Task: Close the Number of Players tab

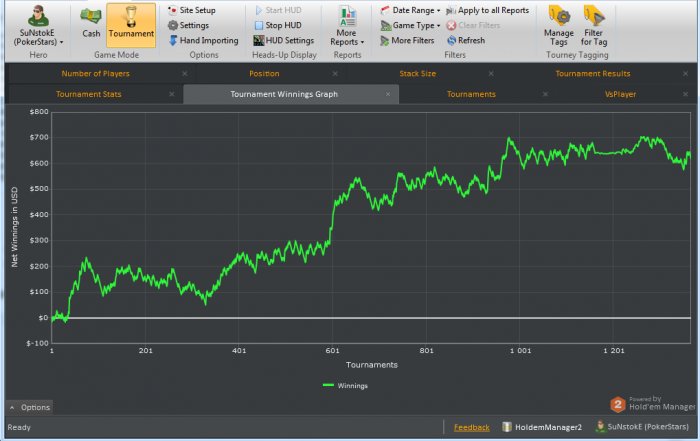Action: point(184,74)
